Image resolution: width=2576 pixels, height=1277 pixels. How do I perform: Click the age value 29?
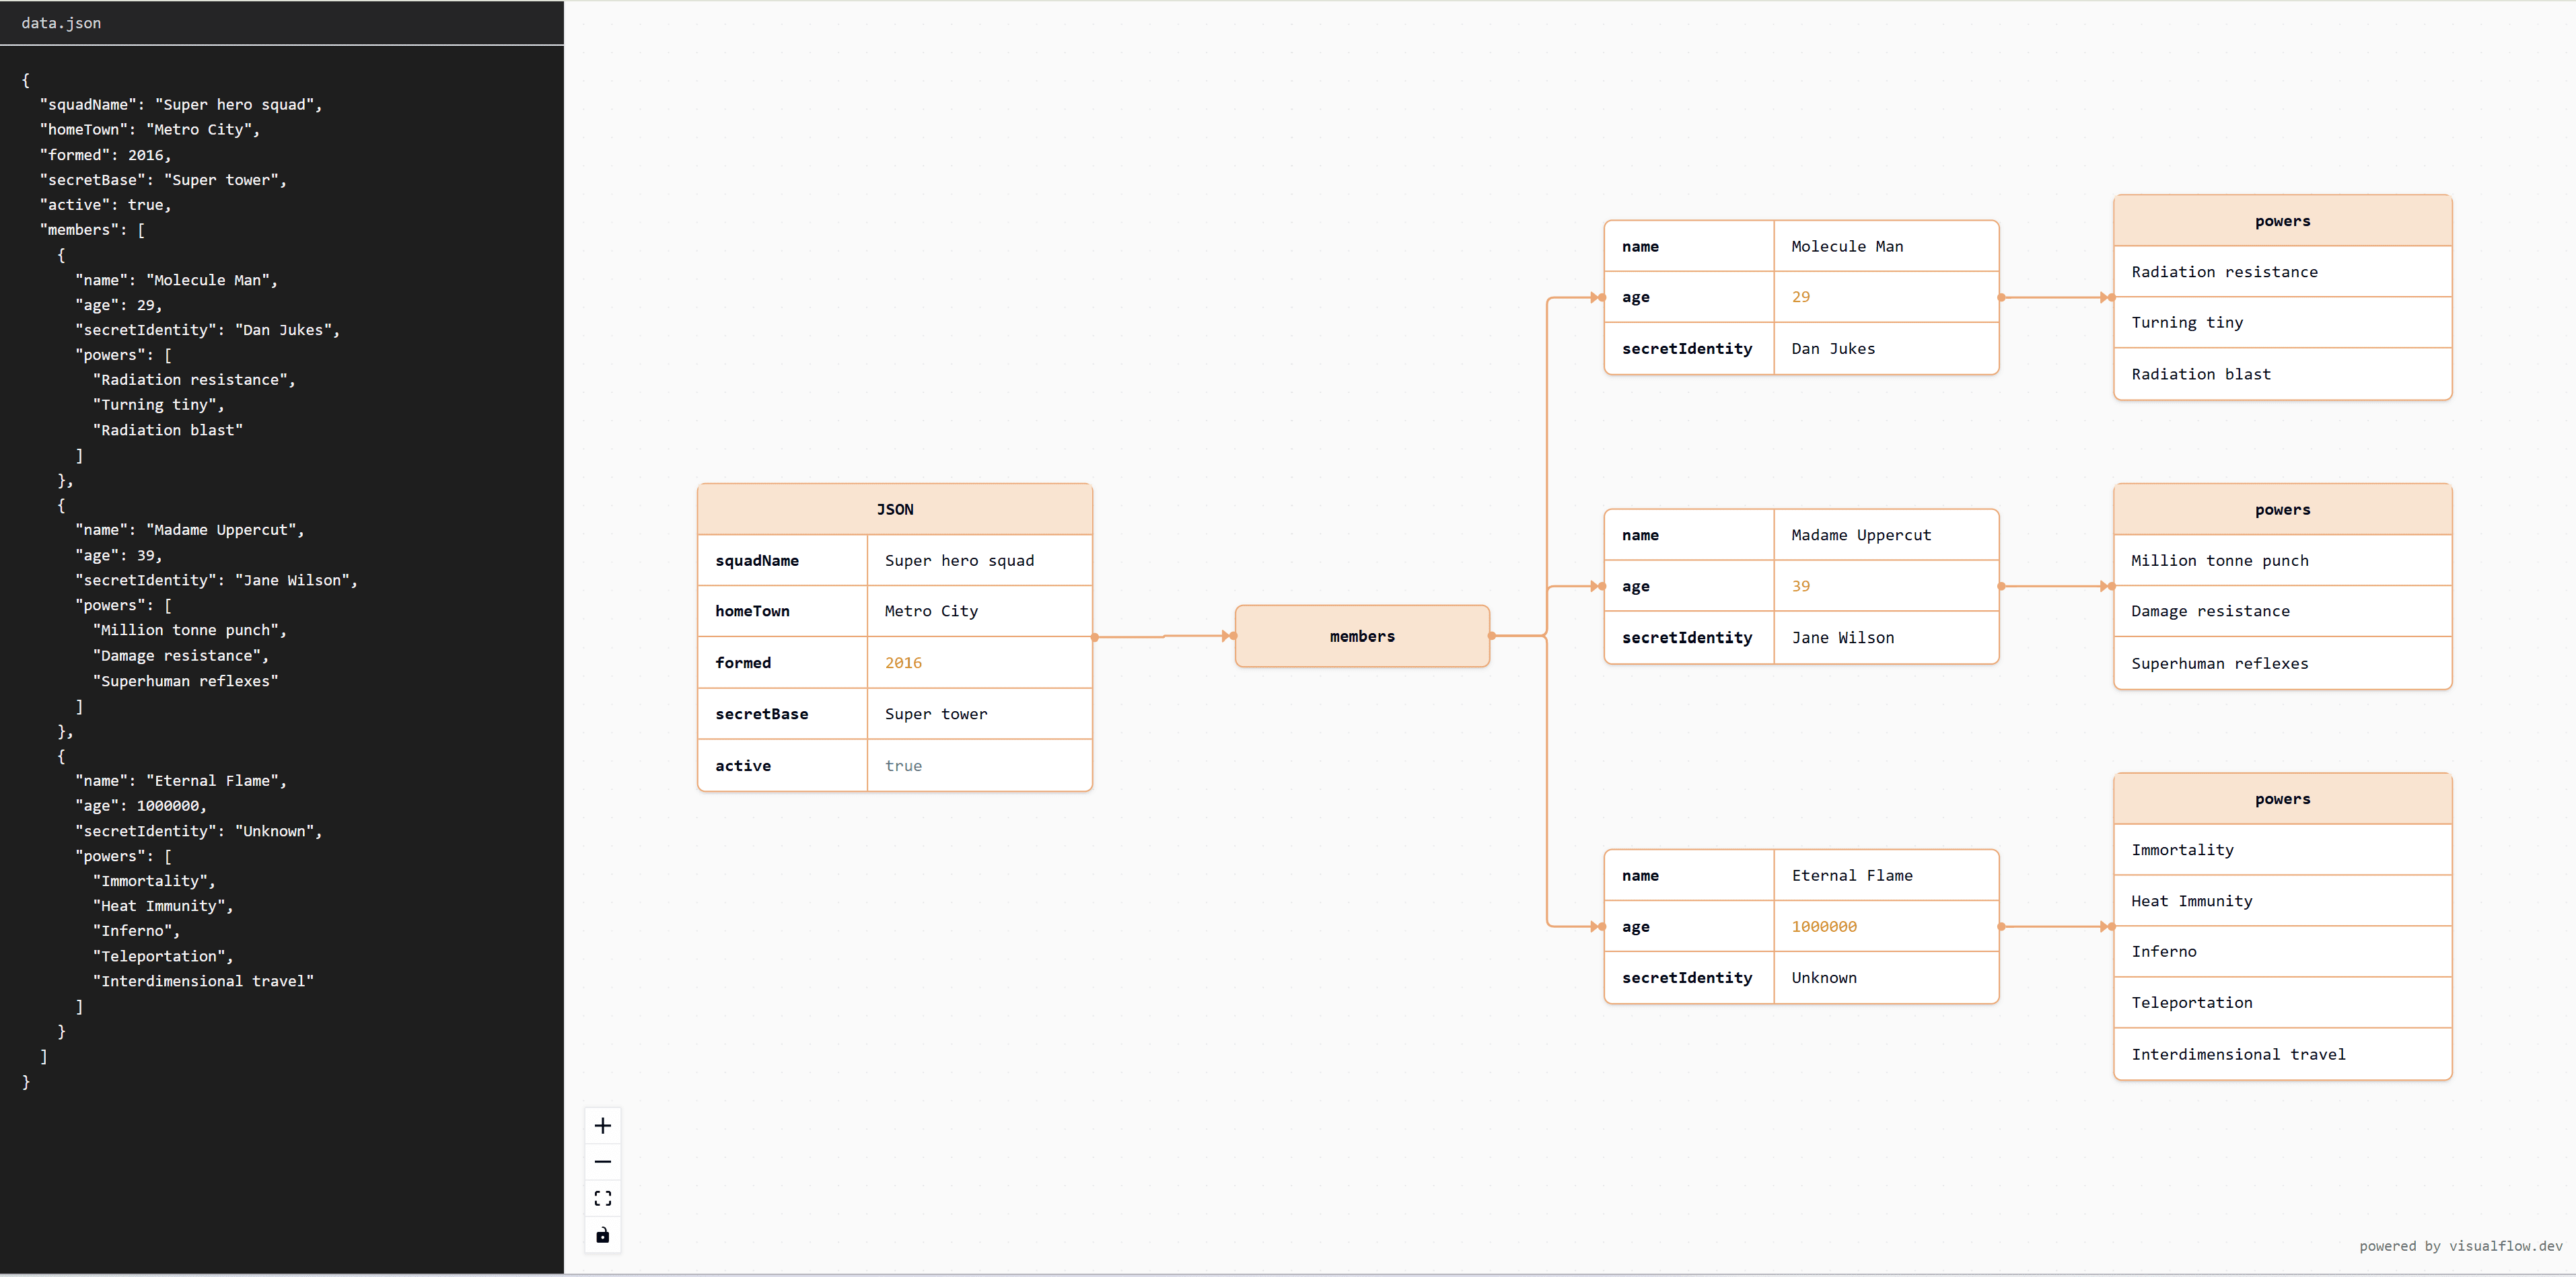click(1886, 297)
